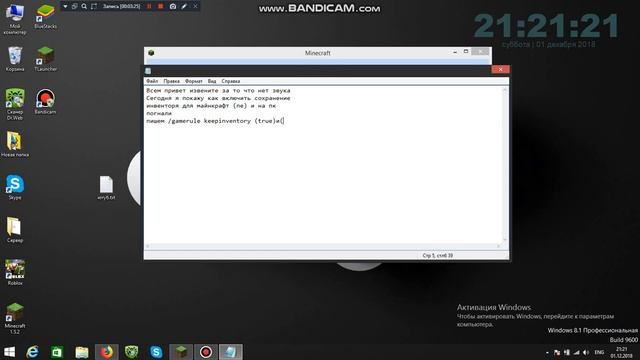Open the green shield app in taskbar
The image size is (640, 360).
coord(131,352)
